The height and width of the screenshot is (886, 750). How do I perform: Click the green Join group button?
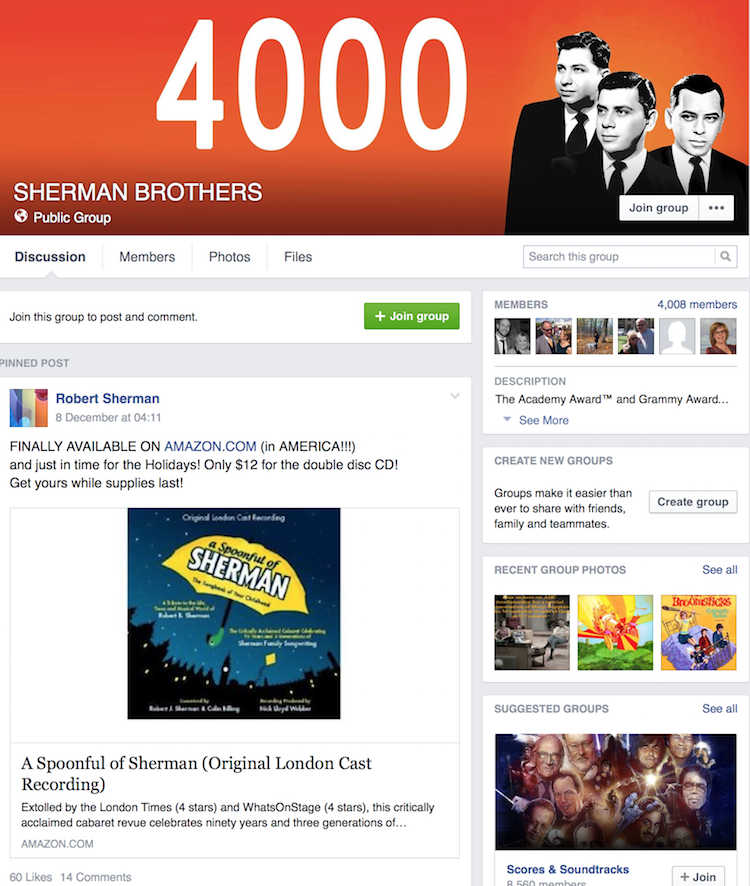(411, 316)
